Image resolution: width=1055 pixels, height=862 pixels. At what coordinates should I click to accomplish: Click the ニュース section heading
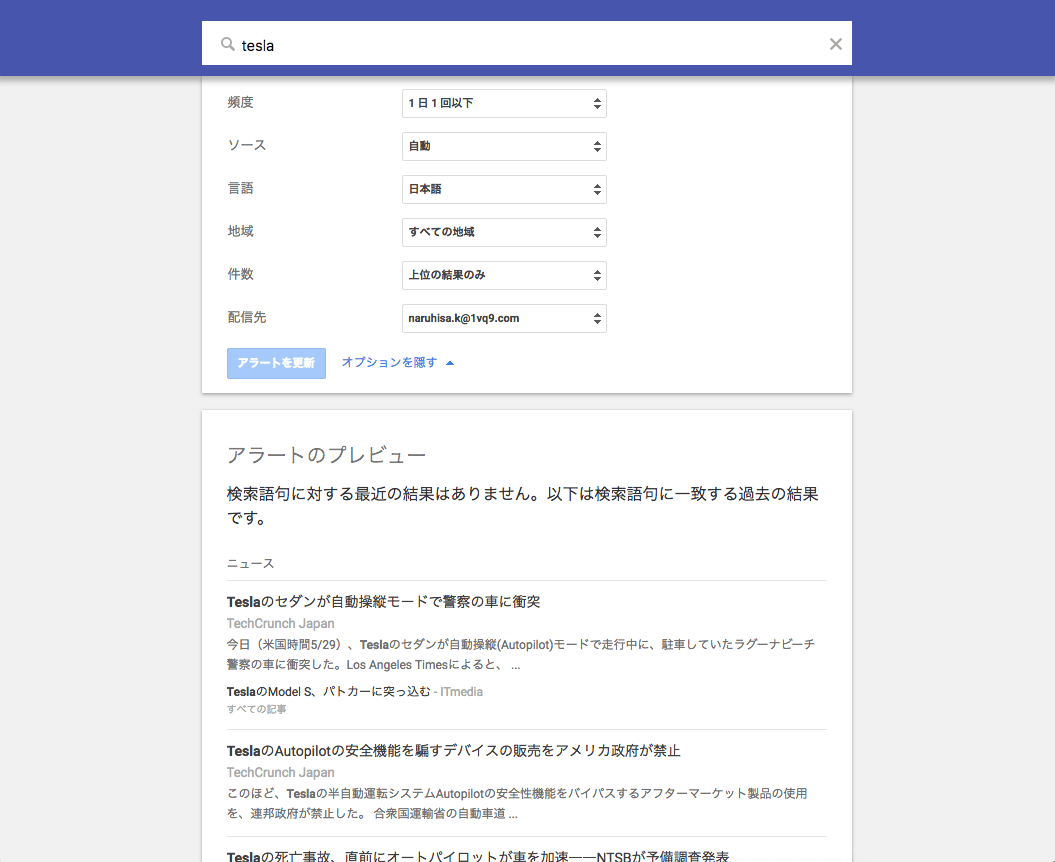(x=250, y=564)
